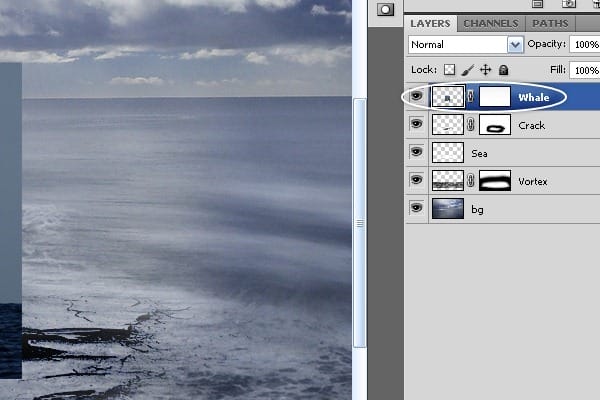Screen dimensions: 600x400
Task: Toggle visibility of the Sea layer
Action: (416, 152)
